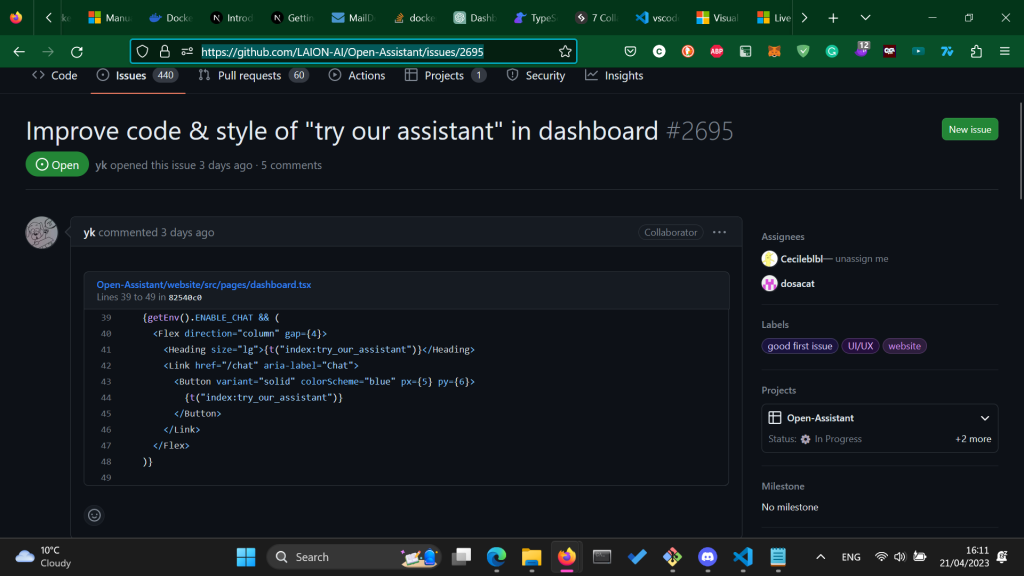
Task: View the repository Insights tab
Action: click(614, 76)
